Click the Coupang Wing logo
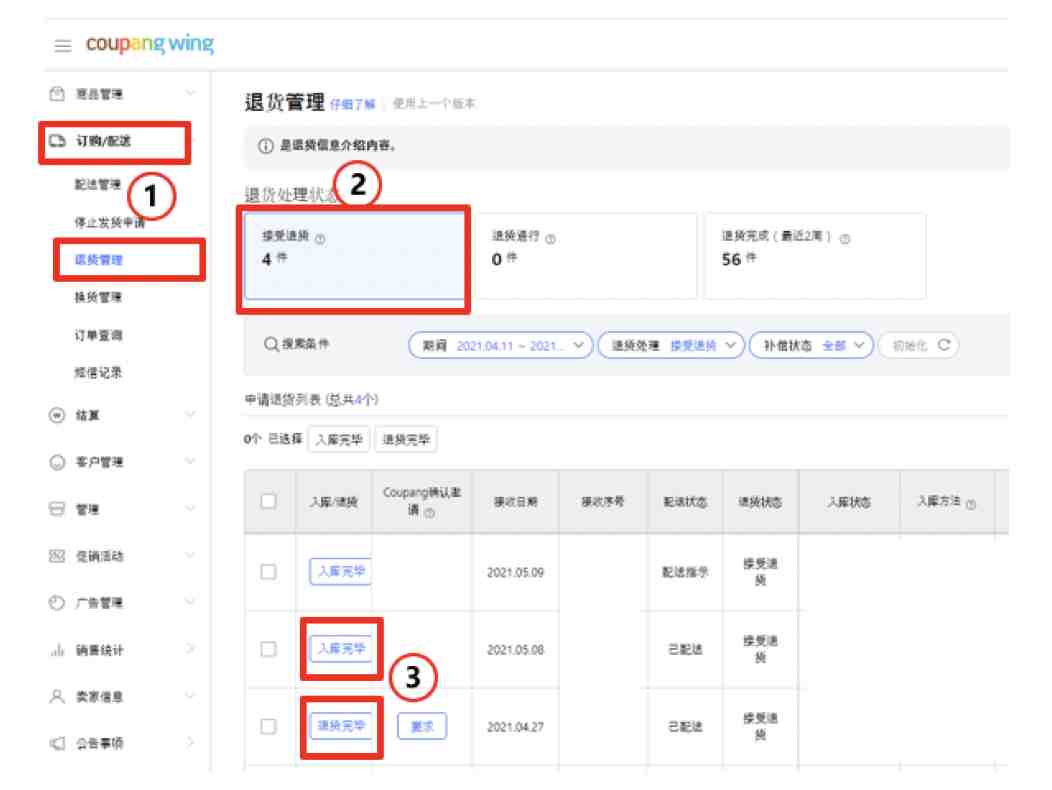This screenshot has height=790, width=1052. point(150,44)
